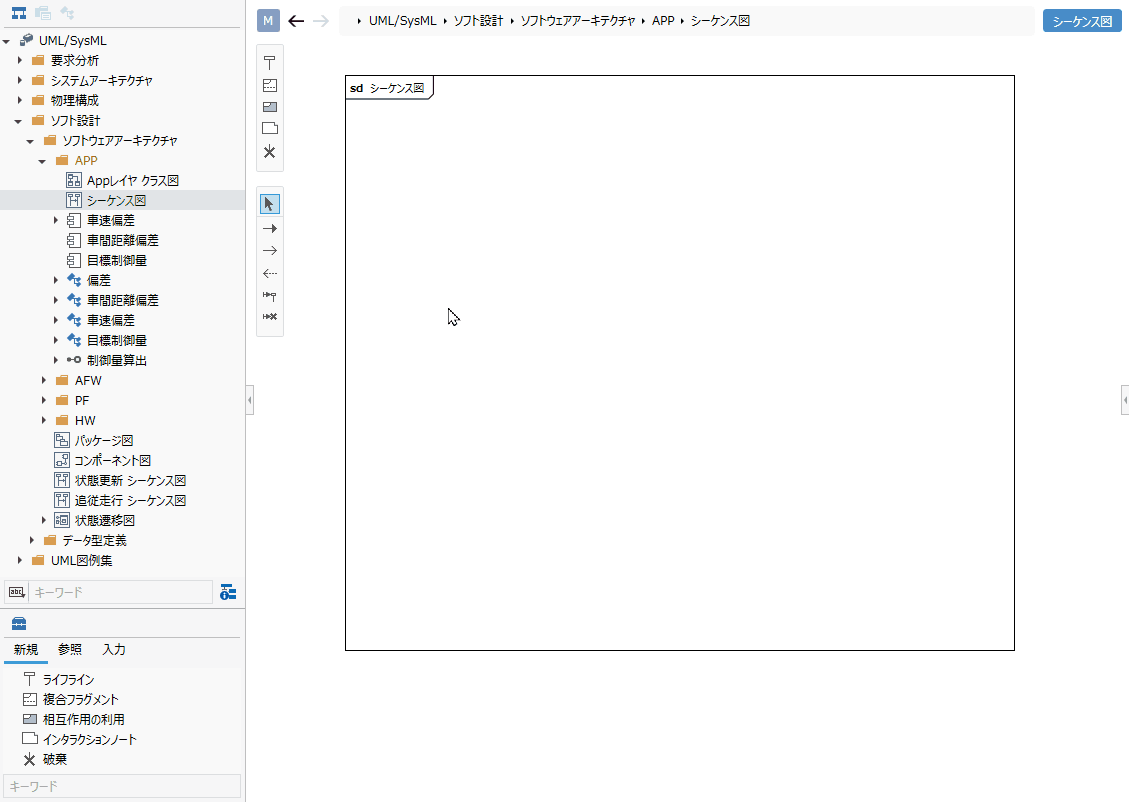Image resolution: width=1129 pixels, height=802 pixels.
Task: Click the APP breadcrumb
Action: click(x=663, y=21)
